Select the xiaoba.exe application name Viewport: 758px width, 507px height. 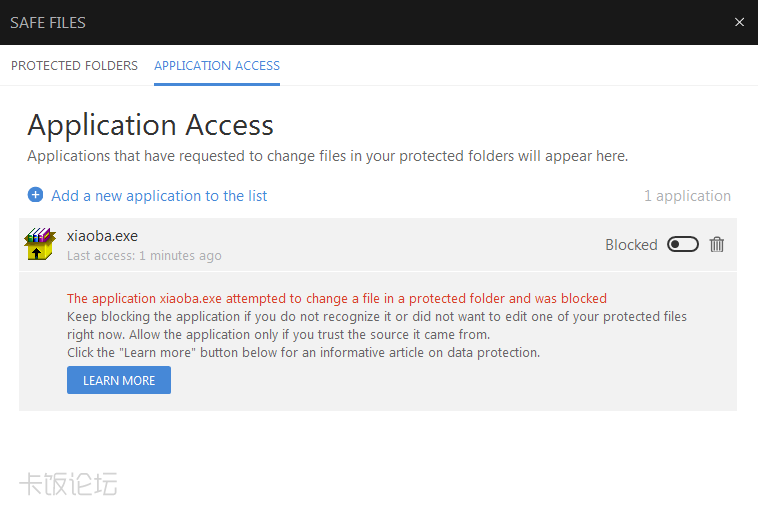coord(102,236)
